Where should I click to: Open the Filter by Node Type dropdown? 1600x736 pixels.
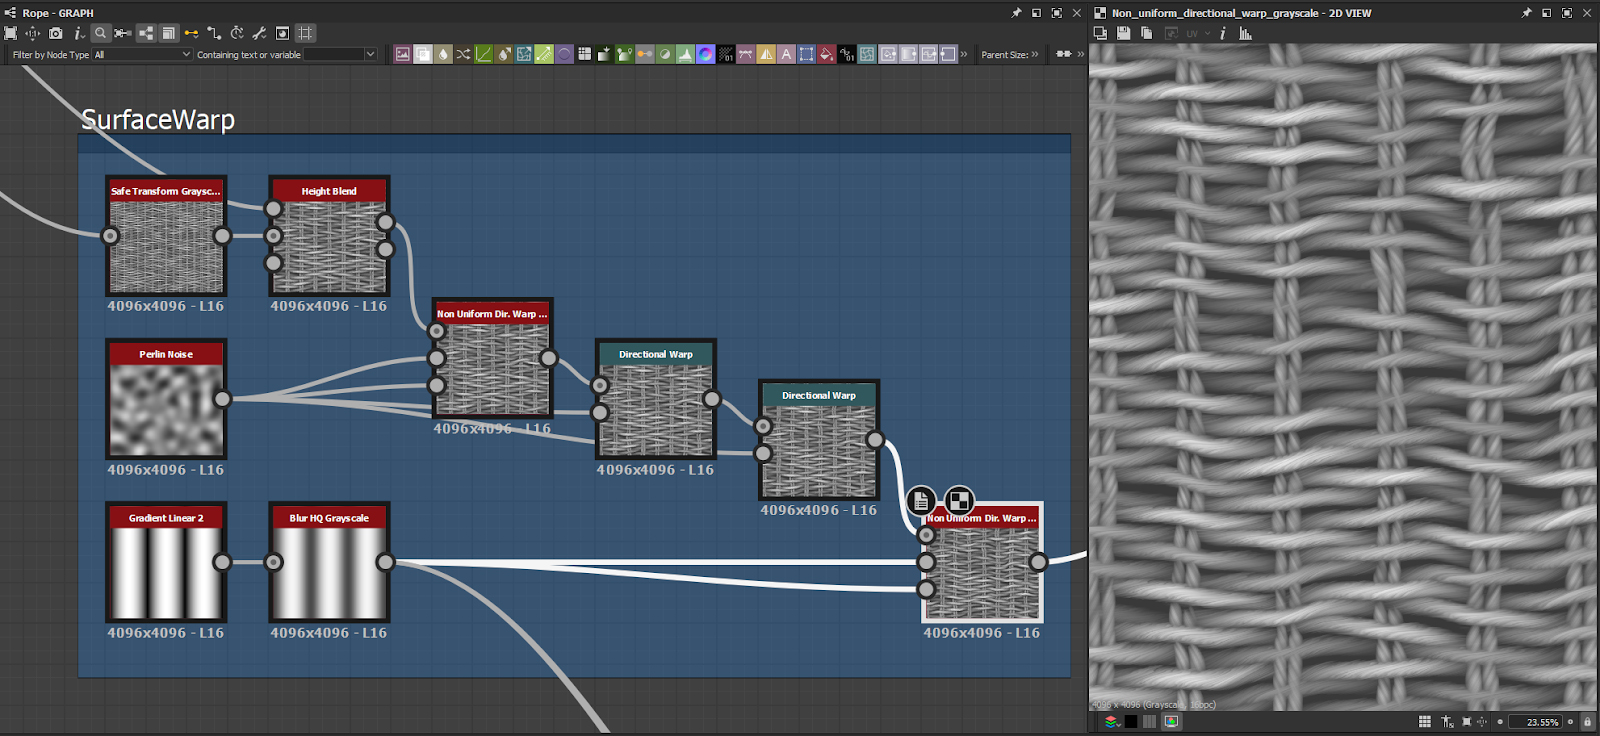[142, 55]
